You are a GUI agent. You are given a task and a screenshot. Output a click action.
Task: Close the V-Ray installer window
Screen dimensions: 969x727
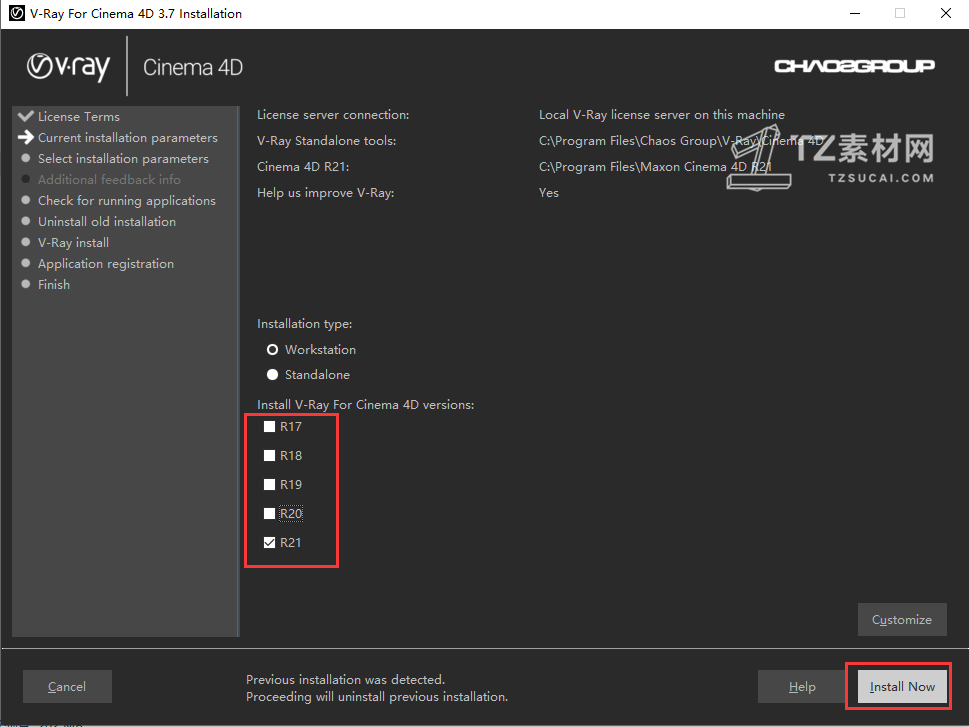click(946, 14)
